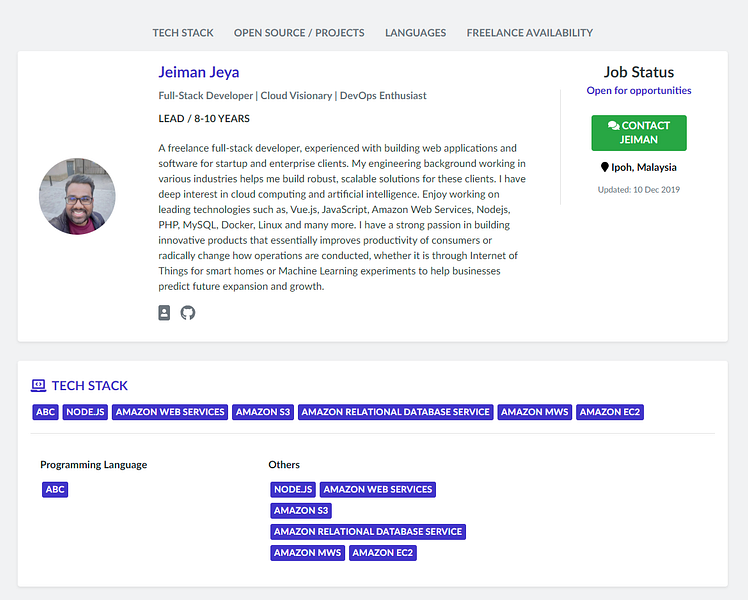This screenshot has width=748, height=600.
Task: Click the location pin icon near Ipoh
Action: coord(605,168)
